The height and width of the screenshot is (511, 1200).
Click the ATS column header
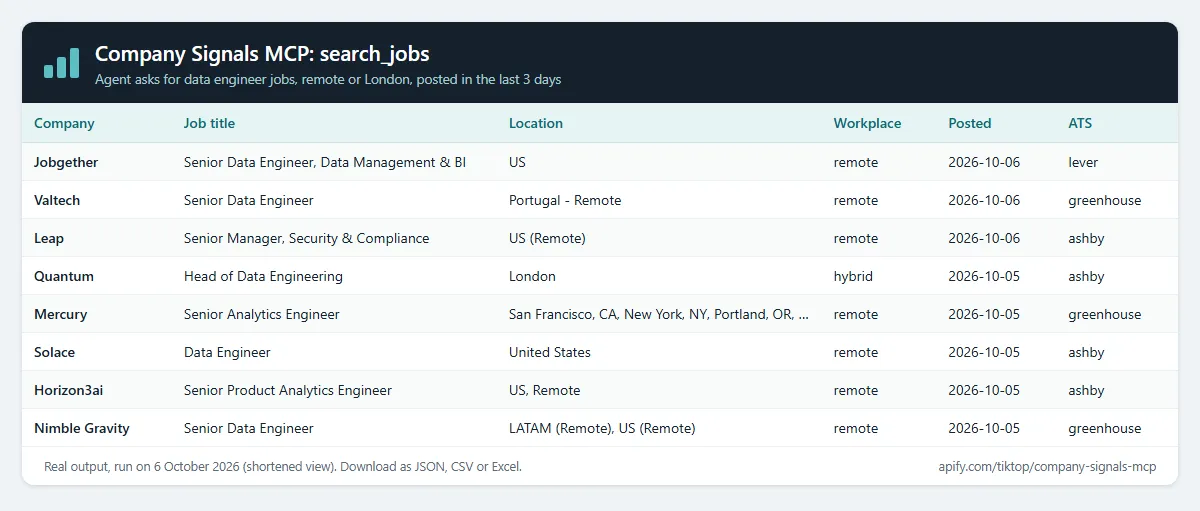[x=1080, y=124]
